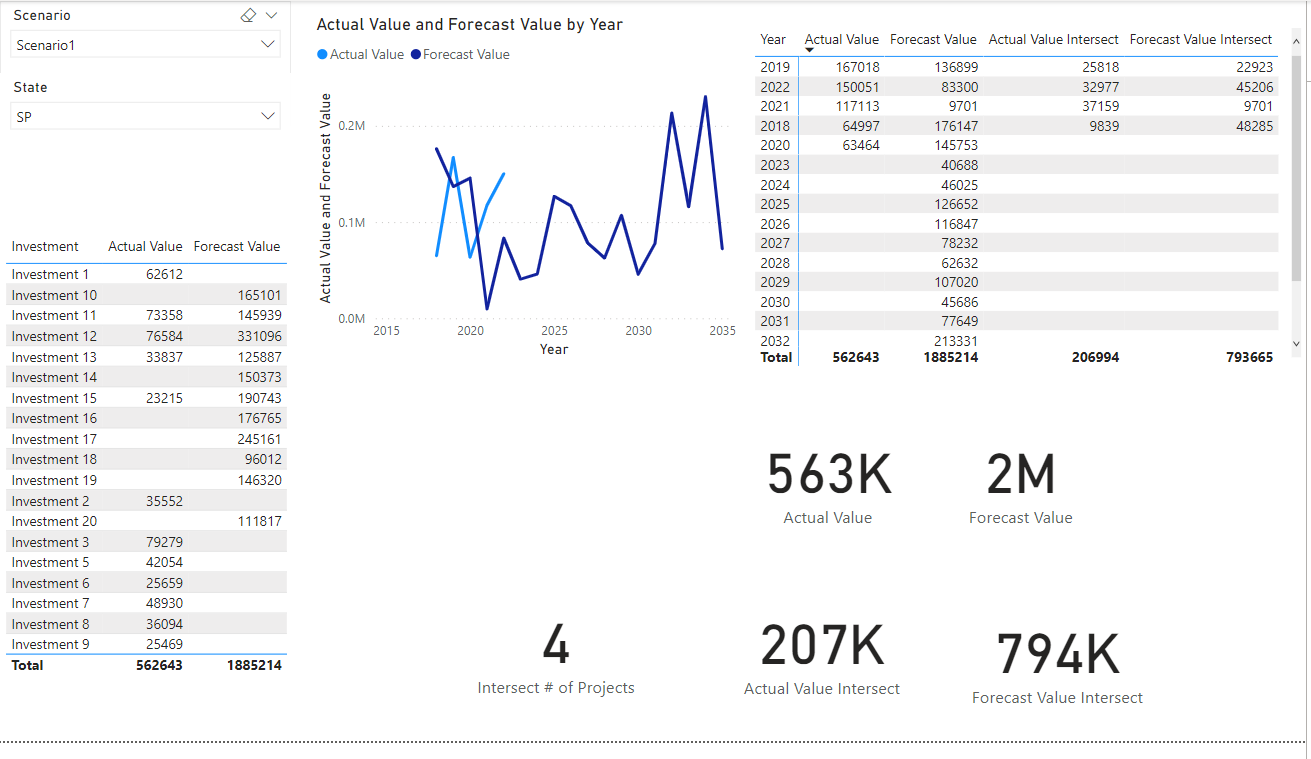Click the 167018 actual value cell
This screenshot has width=1311, height=759.
(x=857, y=67)
